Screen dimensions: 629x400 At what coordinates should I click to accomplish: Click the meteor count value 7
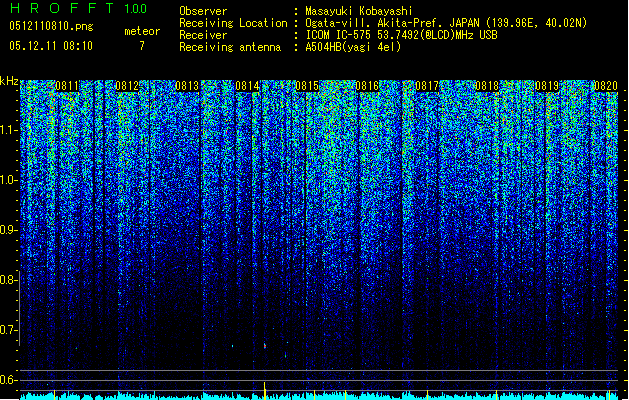pos(142,46)
